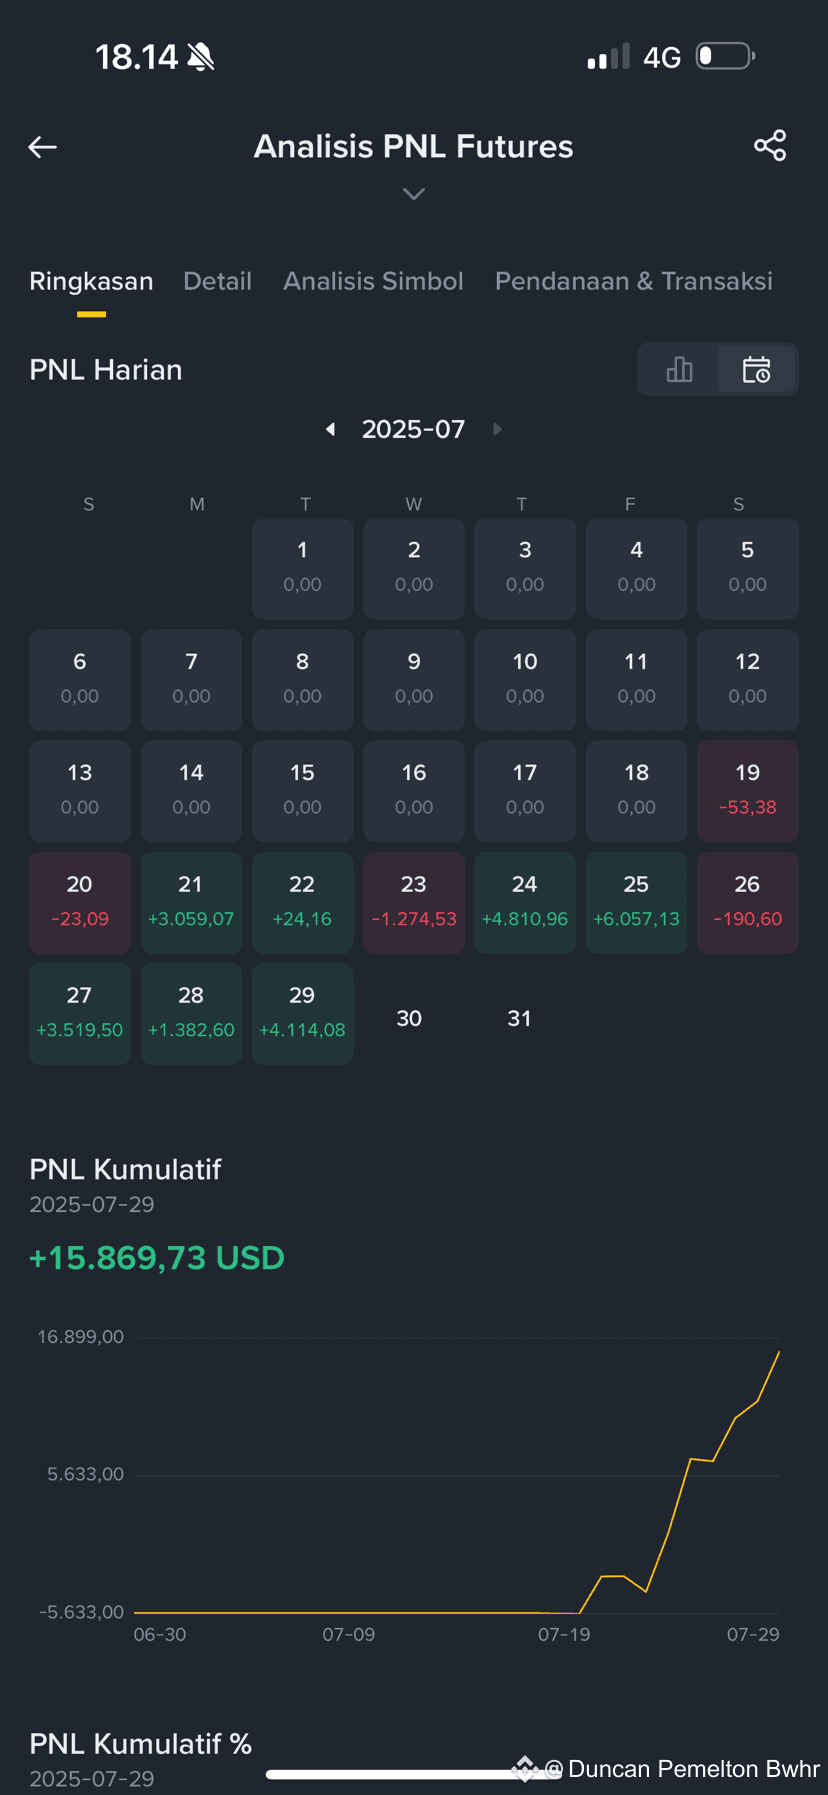Tap day 21 cell +3.059,07

tap(191, 902)
